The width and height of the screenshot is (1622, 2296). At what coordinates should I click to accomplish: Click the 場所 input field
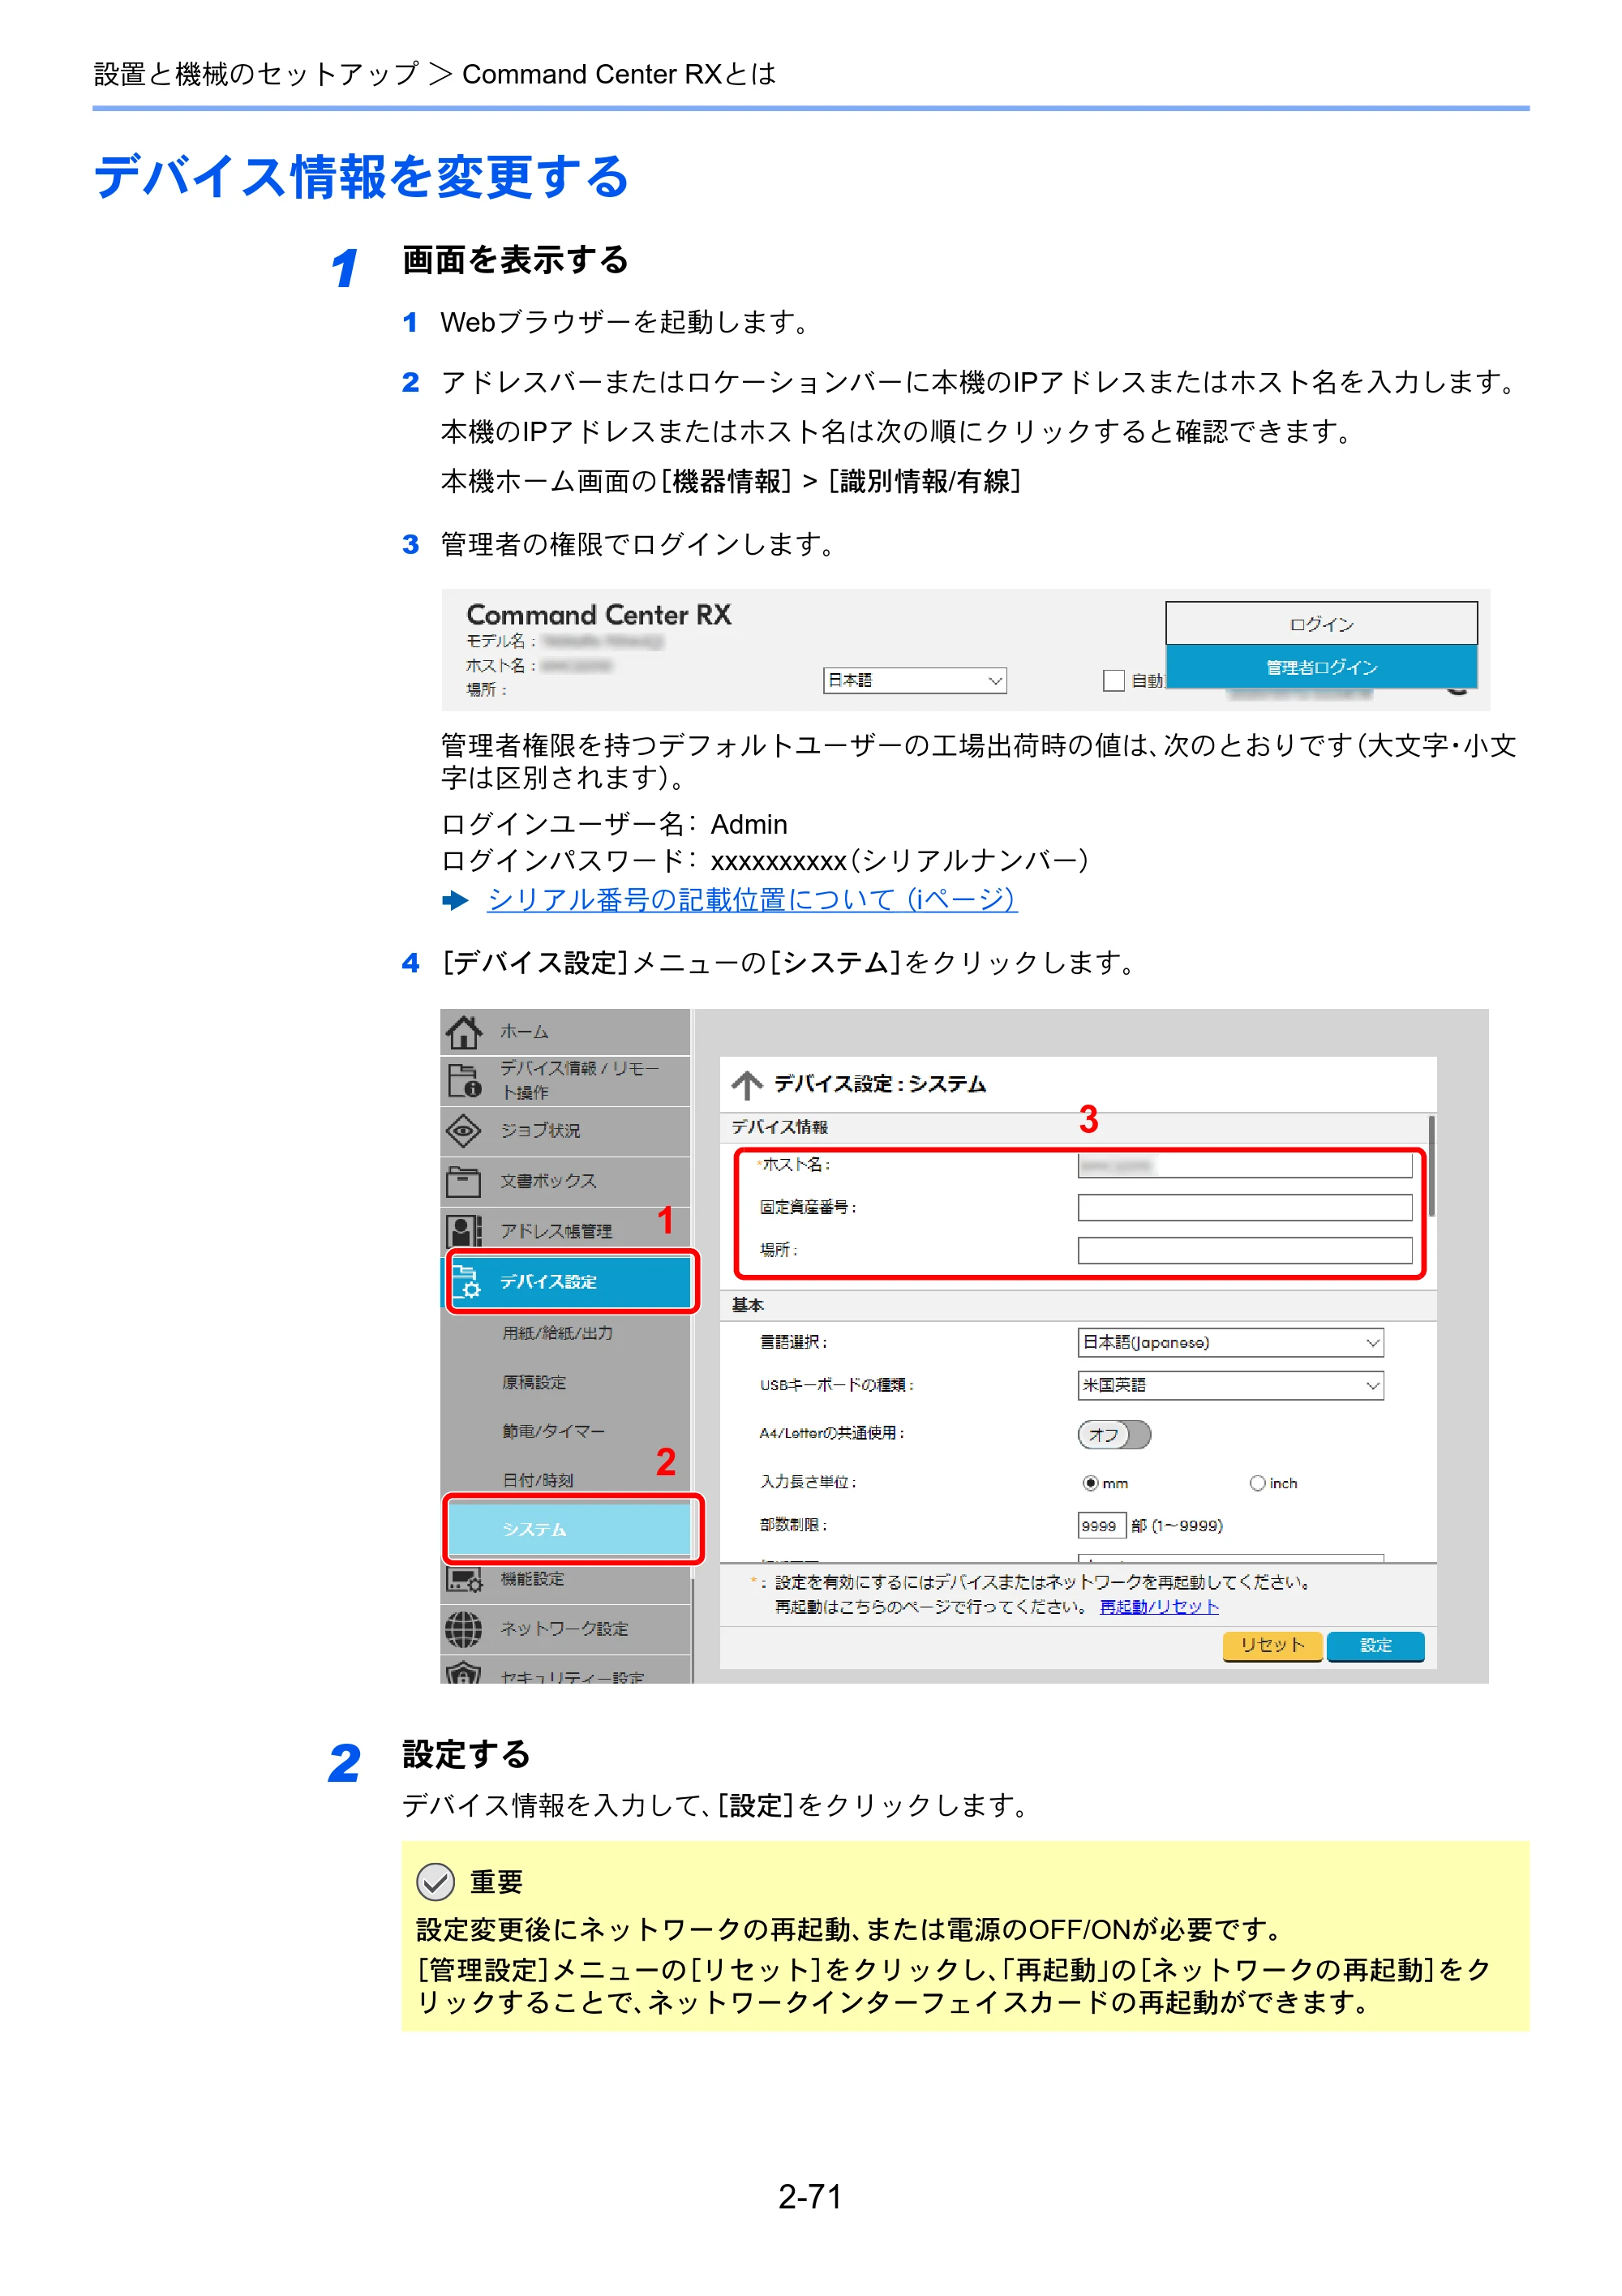1245,1250
